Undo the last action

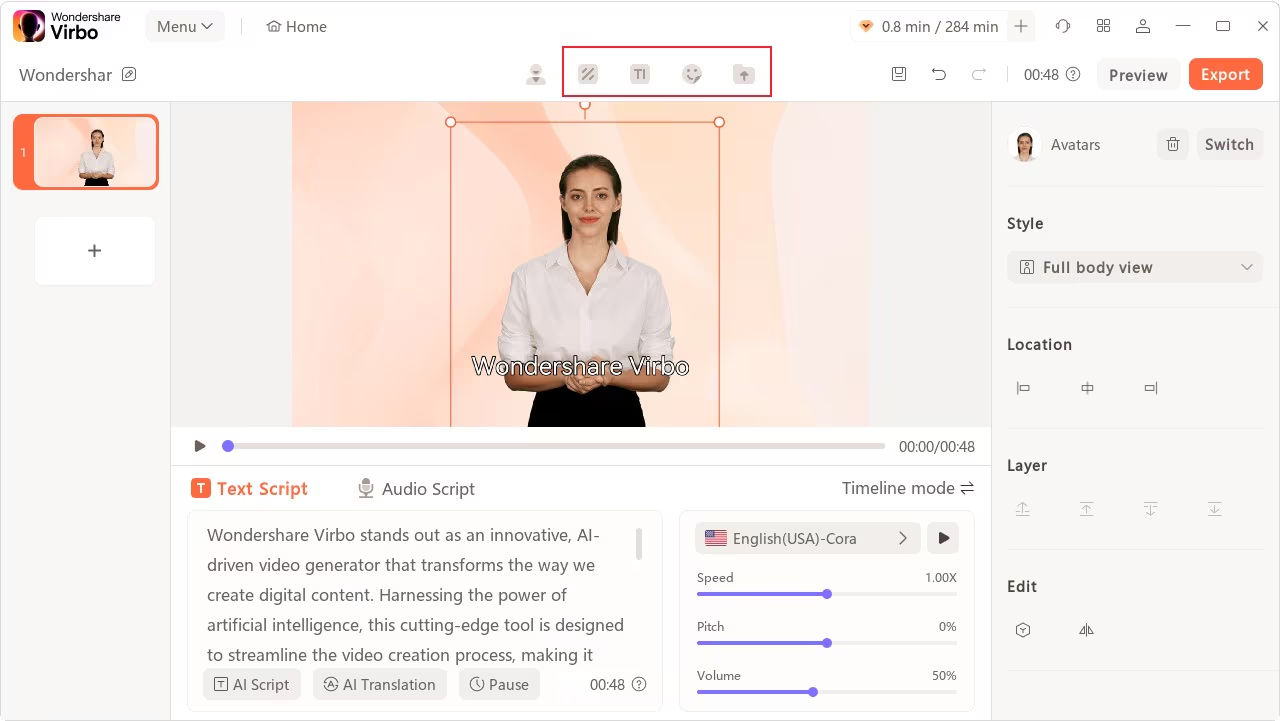(x=938, y=74)
